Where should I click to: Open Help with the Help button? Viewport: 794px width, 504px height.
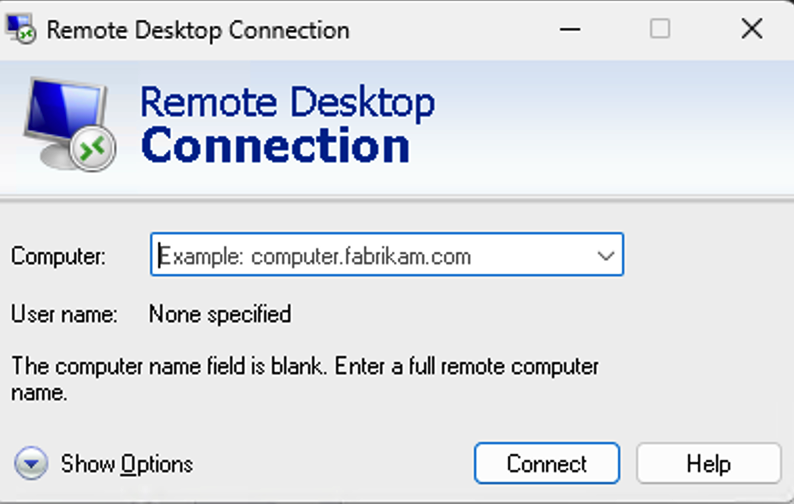coord(708,464)
